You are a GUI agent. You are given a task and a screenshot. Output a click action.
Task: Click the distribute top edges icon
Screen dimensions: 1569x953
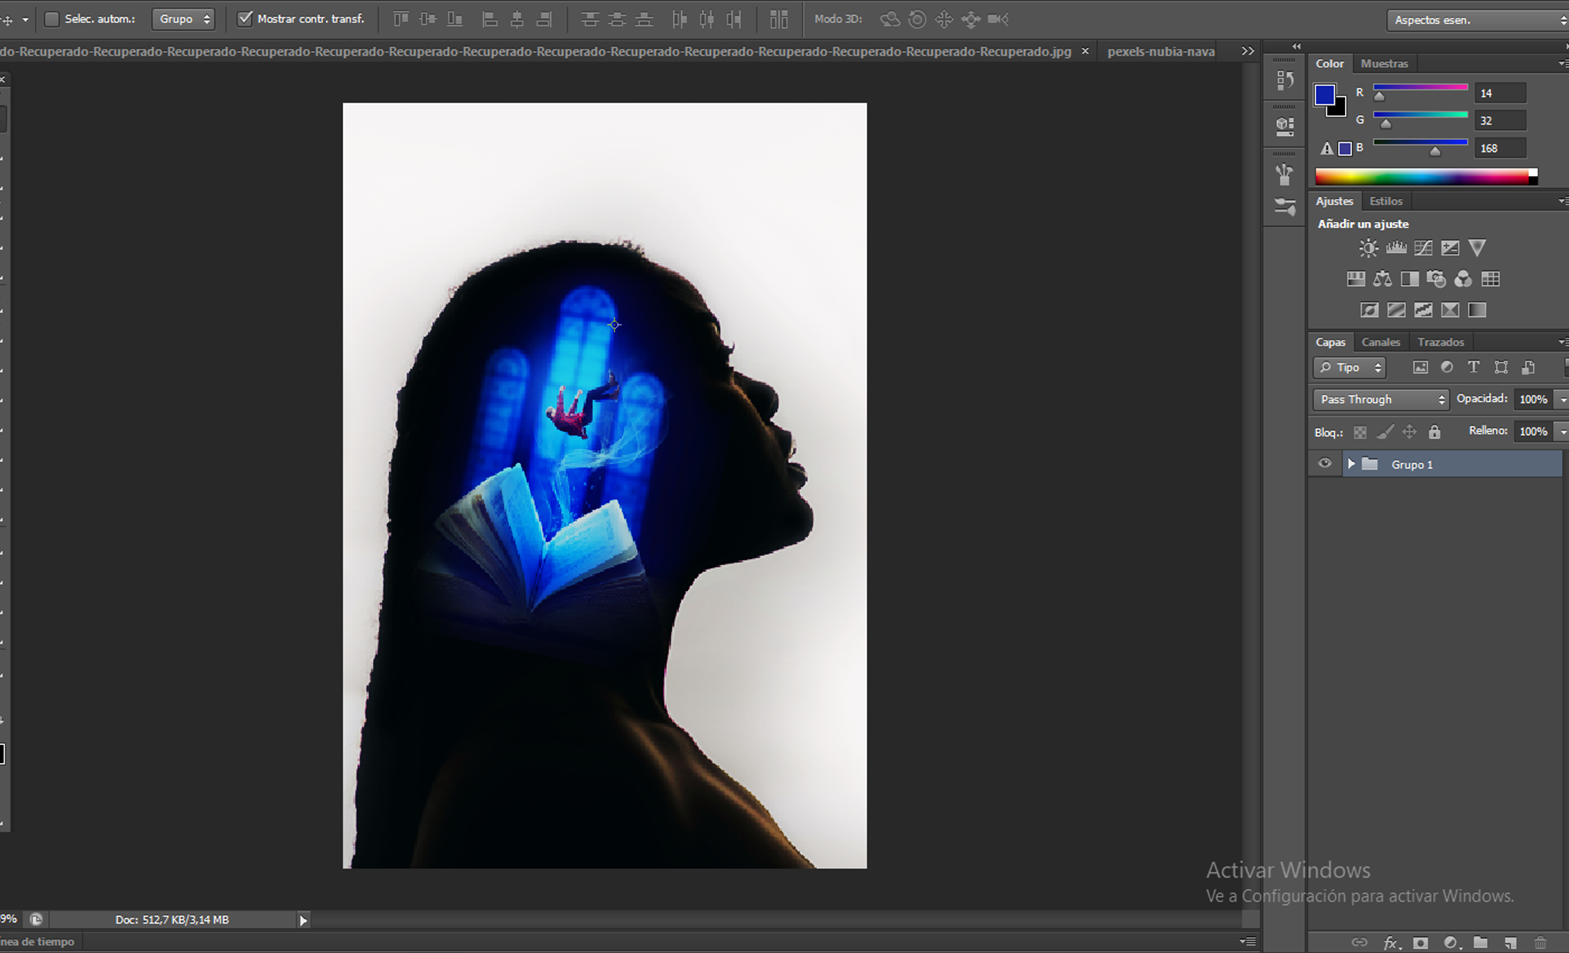pos(590,19)
